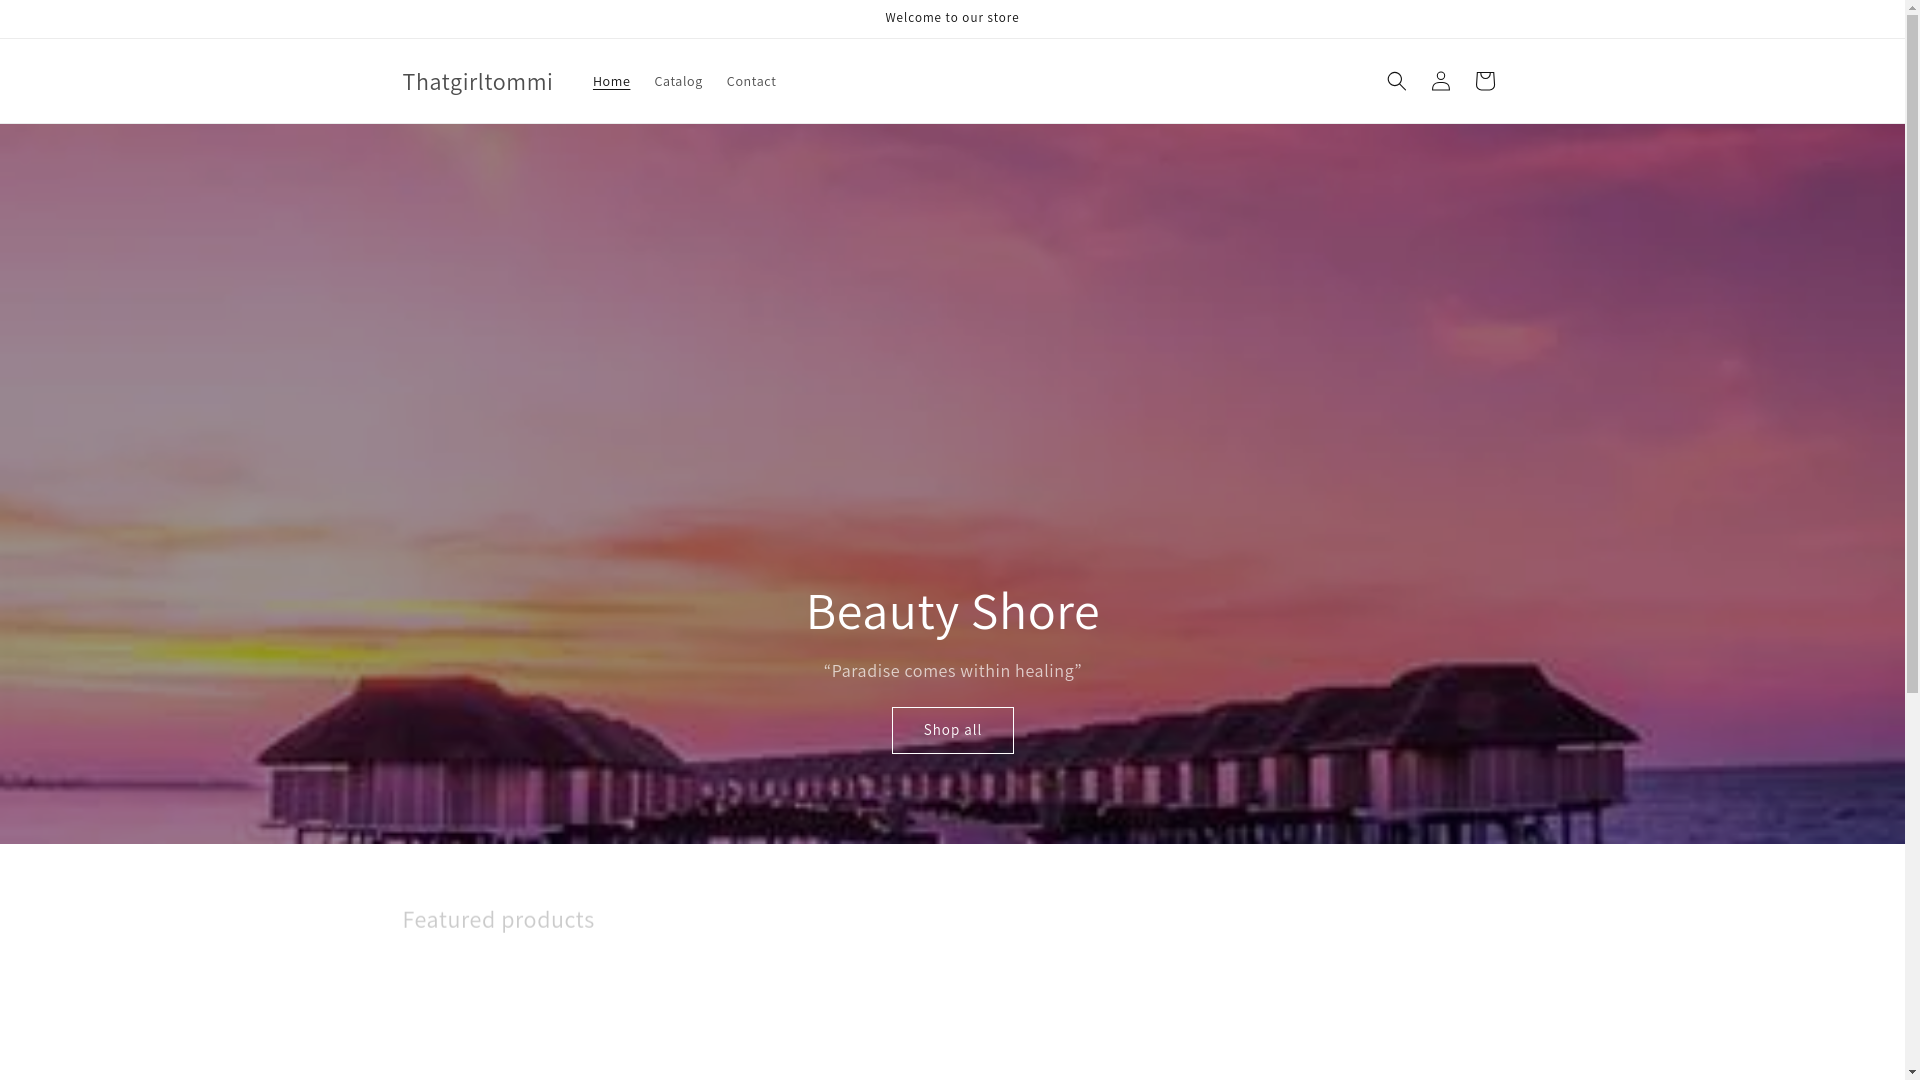Click the Paradise comes within healing tagline

pyautogui.click(x=952, y=671)
